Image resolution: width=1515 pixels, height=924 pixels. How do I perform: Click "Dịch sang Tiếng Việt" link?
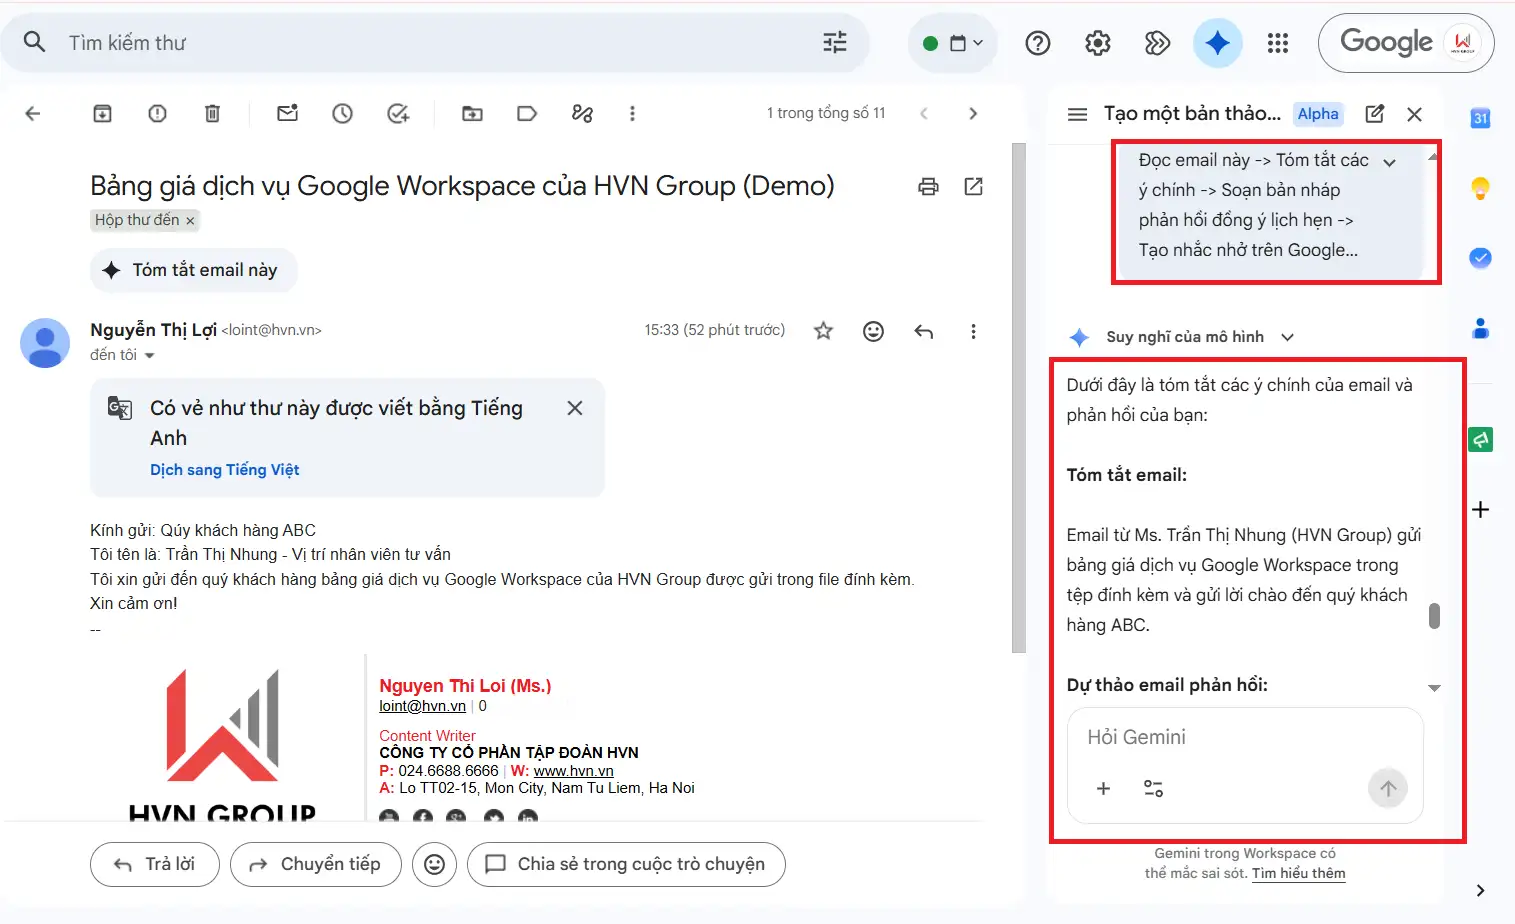[225, 470]
